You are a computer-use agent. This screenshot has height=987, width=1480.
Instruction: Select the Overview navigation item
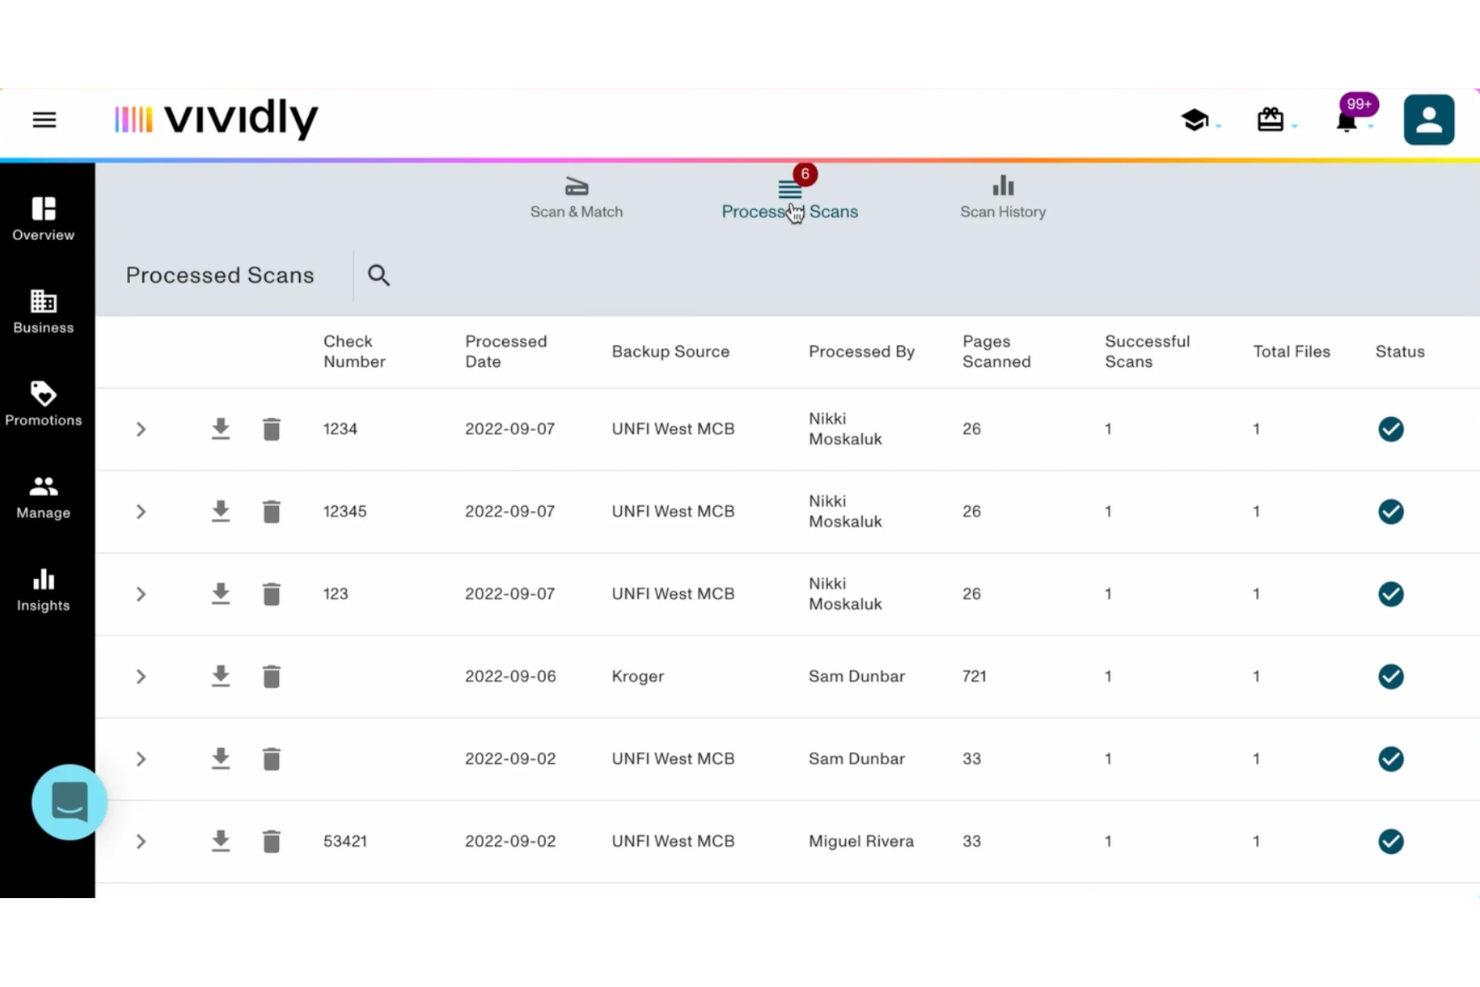click(43, 218)
